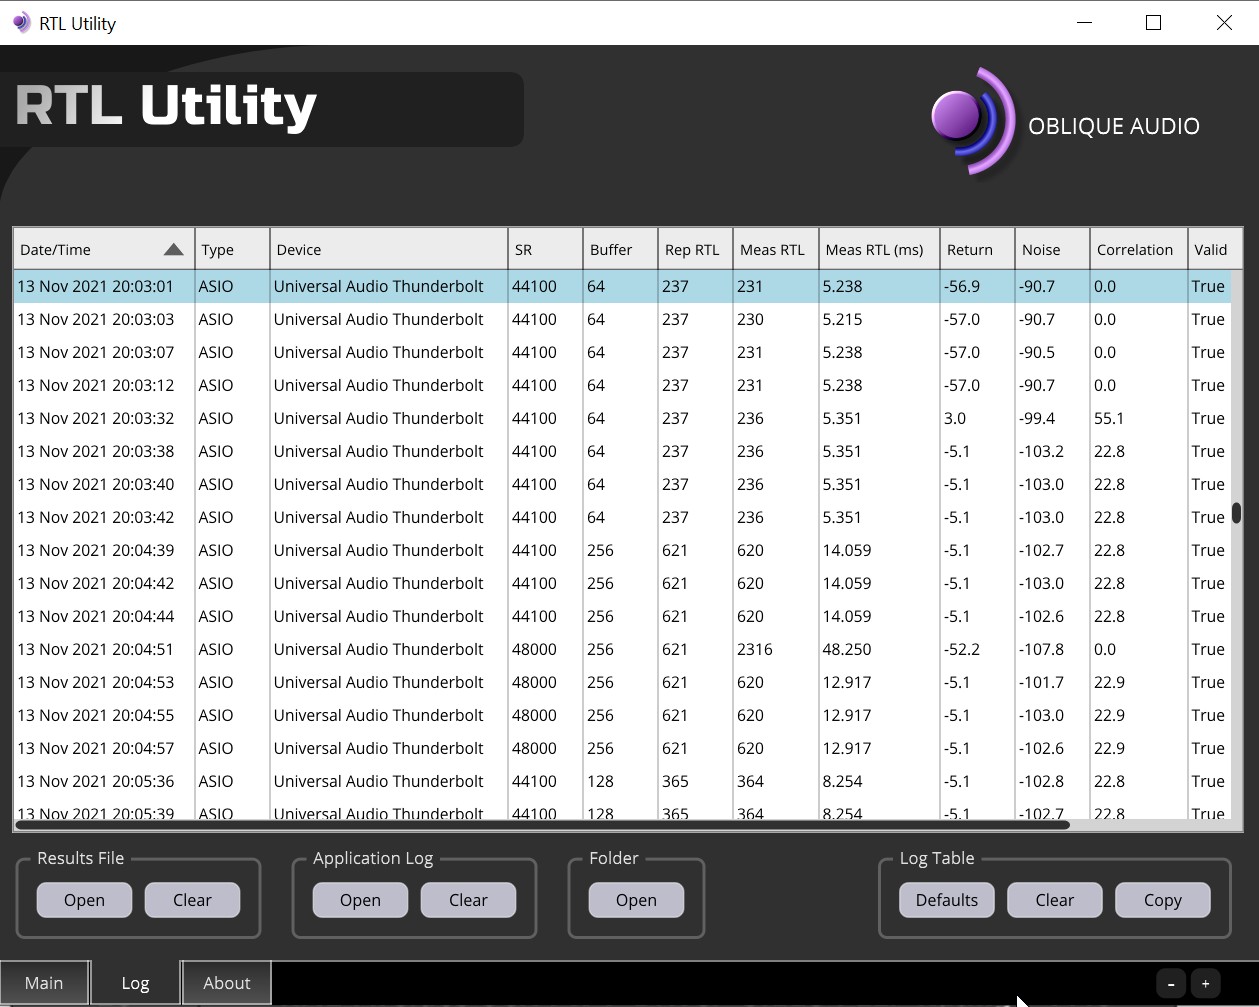Screen dimensions: 1259x1007
Task: Sort by the Buffer column header
Action: coord(620,249)
